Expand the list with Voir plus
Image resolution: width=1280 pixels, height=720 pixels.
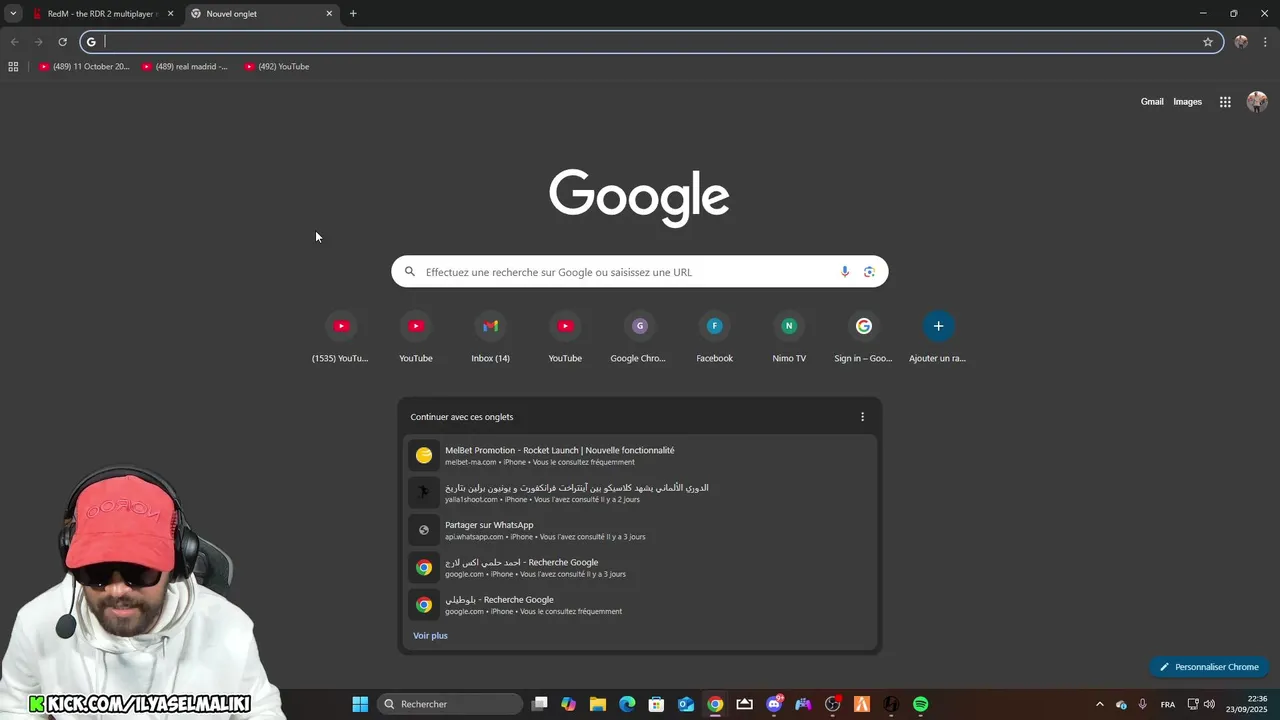point(430,636)
